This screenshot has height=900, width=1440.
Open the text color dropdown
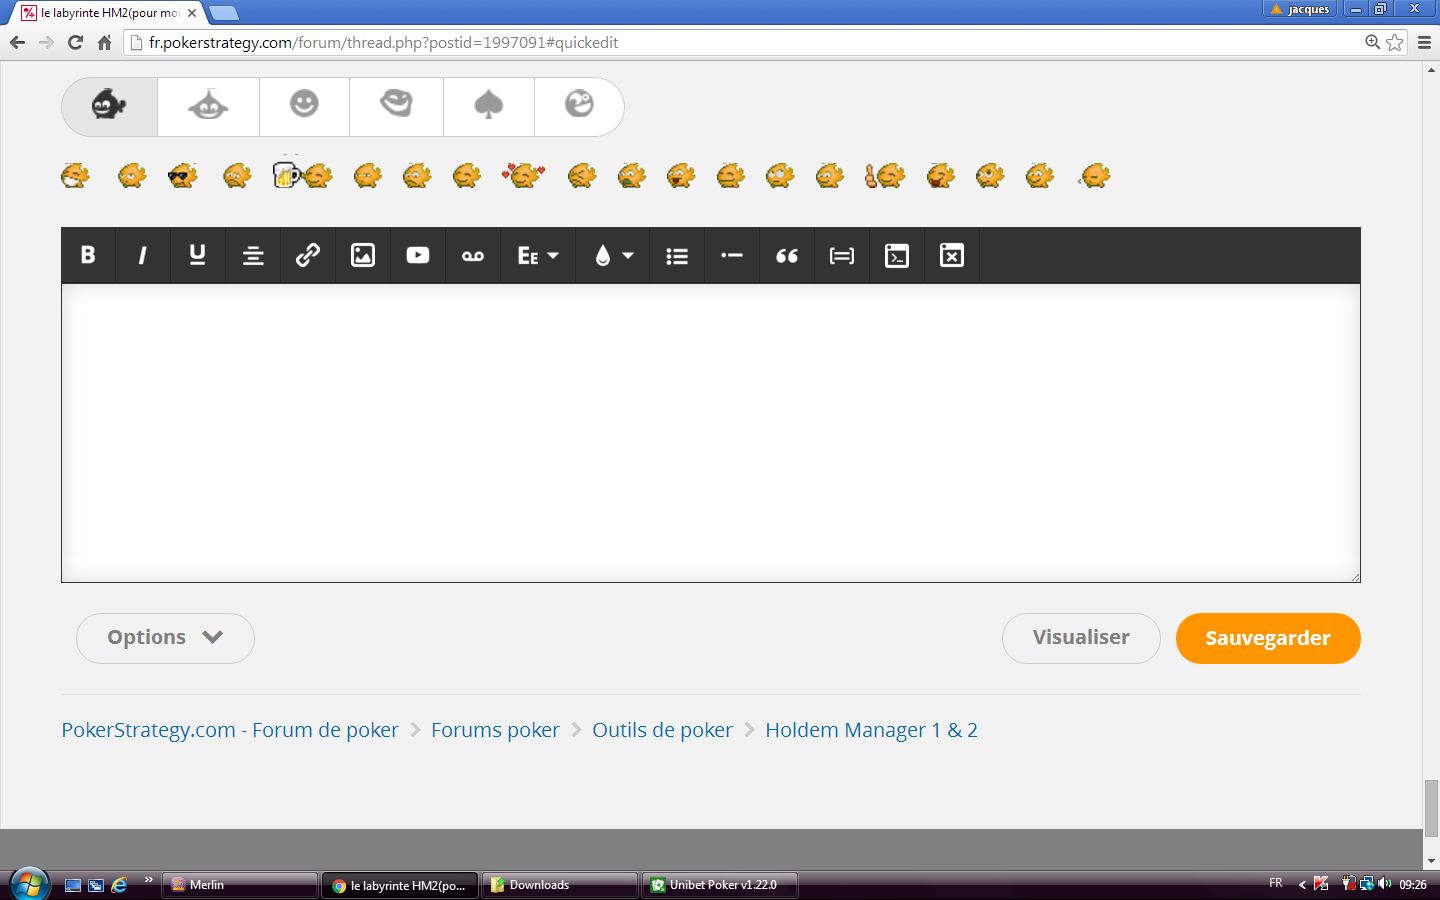point(613,255)
